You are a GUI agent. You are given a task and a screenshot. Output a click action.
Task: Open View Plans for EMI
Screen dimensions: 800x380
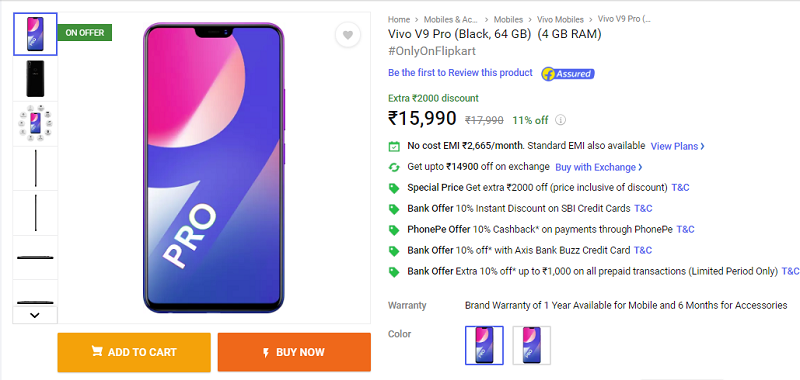pos(678,146)
